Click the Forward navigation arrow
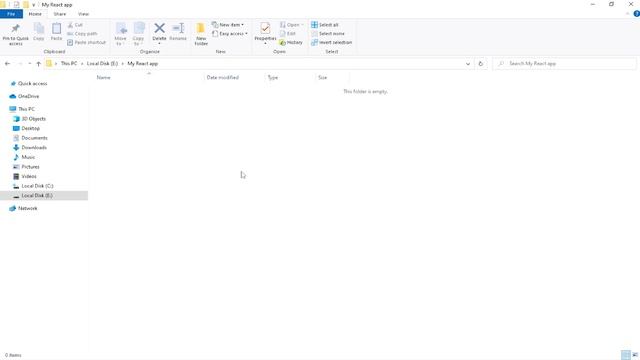640x360 pixels. [20, 64]
